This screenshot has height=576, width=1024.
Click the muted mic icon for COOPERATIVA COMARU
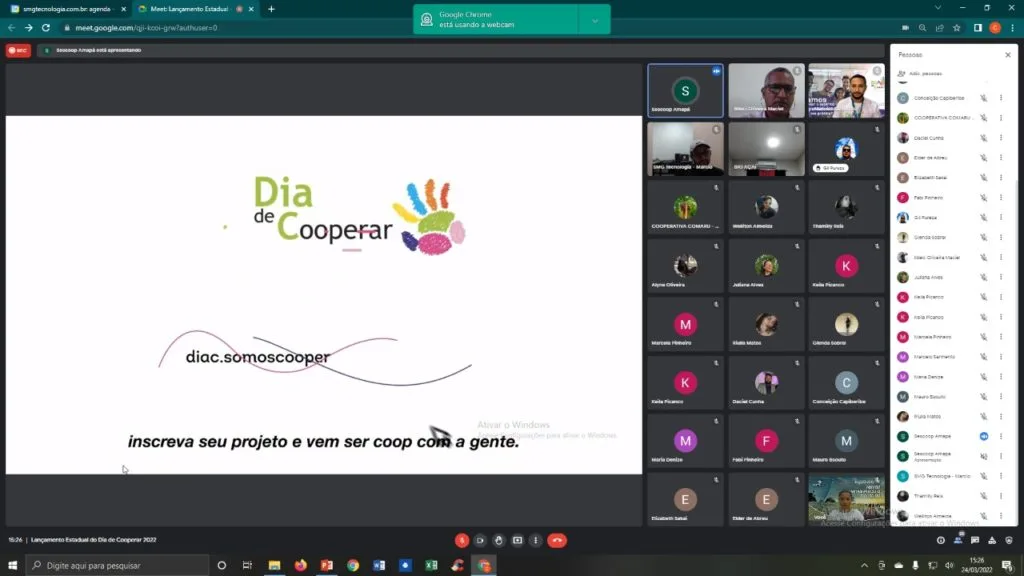[x=984, y=118]
